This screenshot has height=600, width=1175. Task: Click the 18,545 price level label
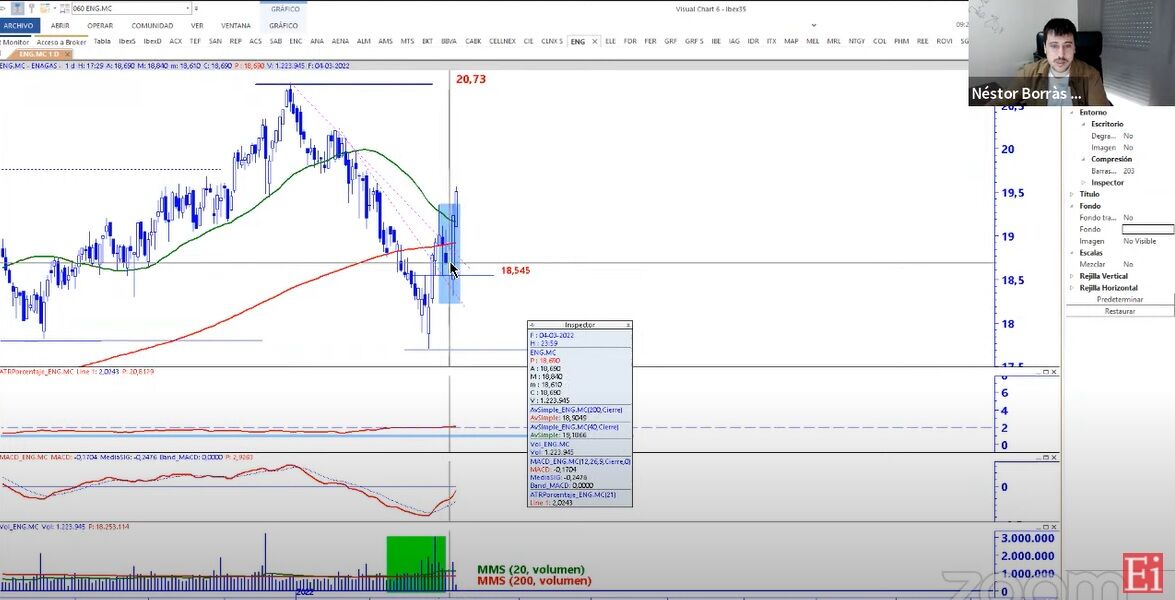pos(516,270)
